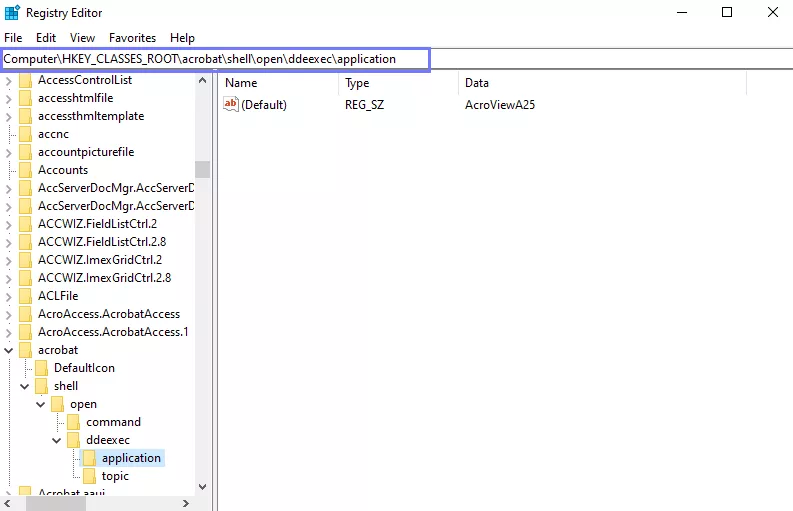Expand the ACLFile key
The height and width of the screenshot is (511, 793).
(x=9, y=296)
